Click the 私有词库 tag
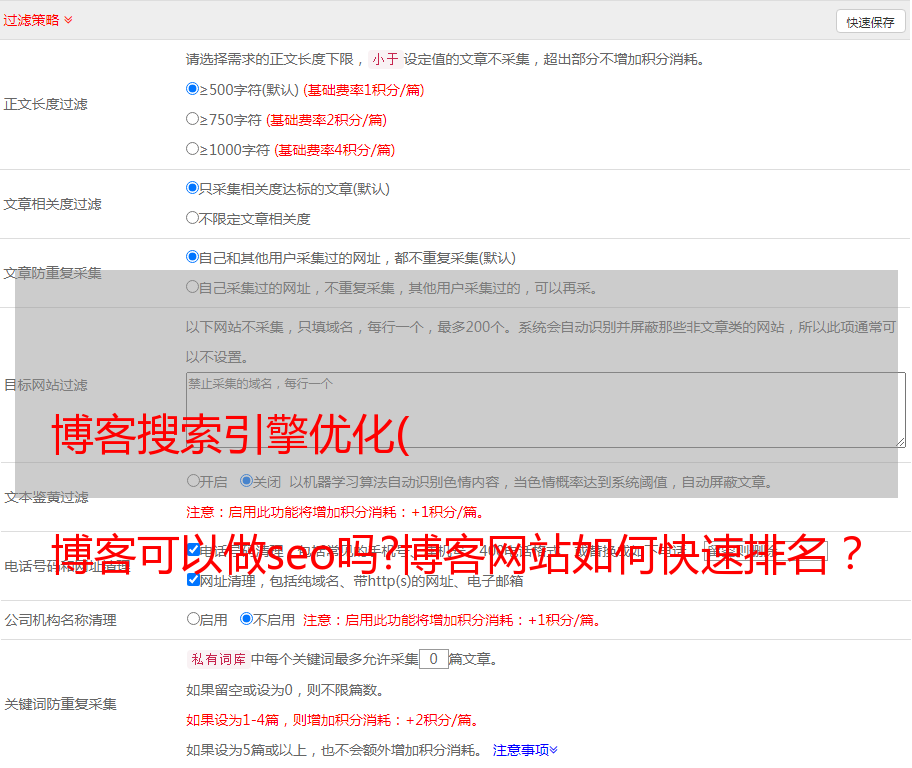 point(215,659)
